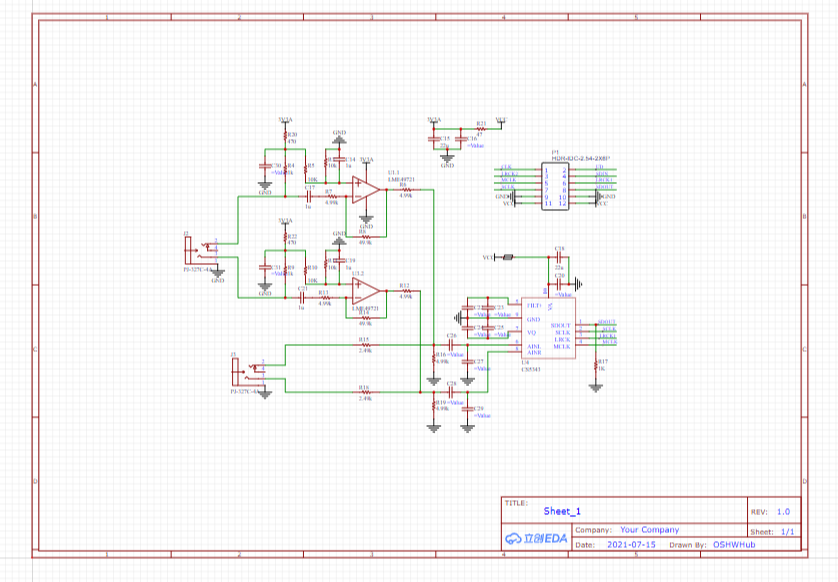Screen dimensions: 838x582
Task: Select resistor R22 under the 3V3A rail
Action: pos(285,238)
